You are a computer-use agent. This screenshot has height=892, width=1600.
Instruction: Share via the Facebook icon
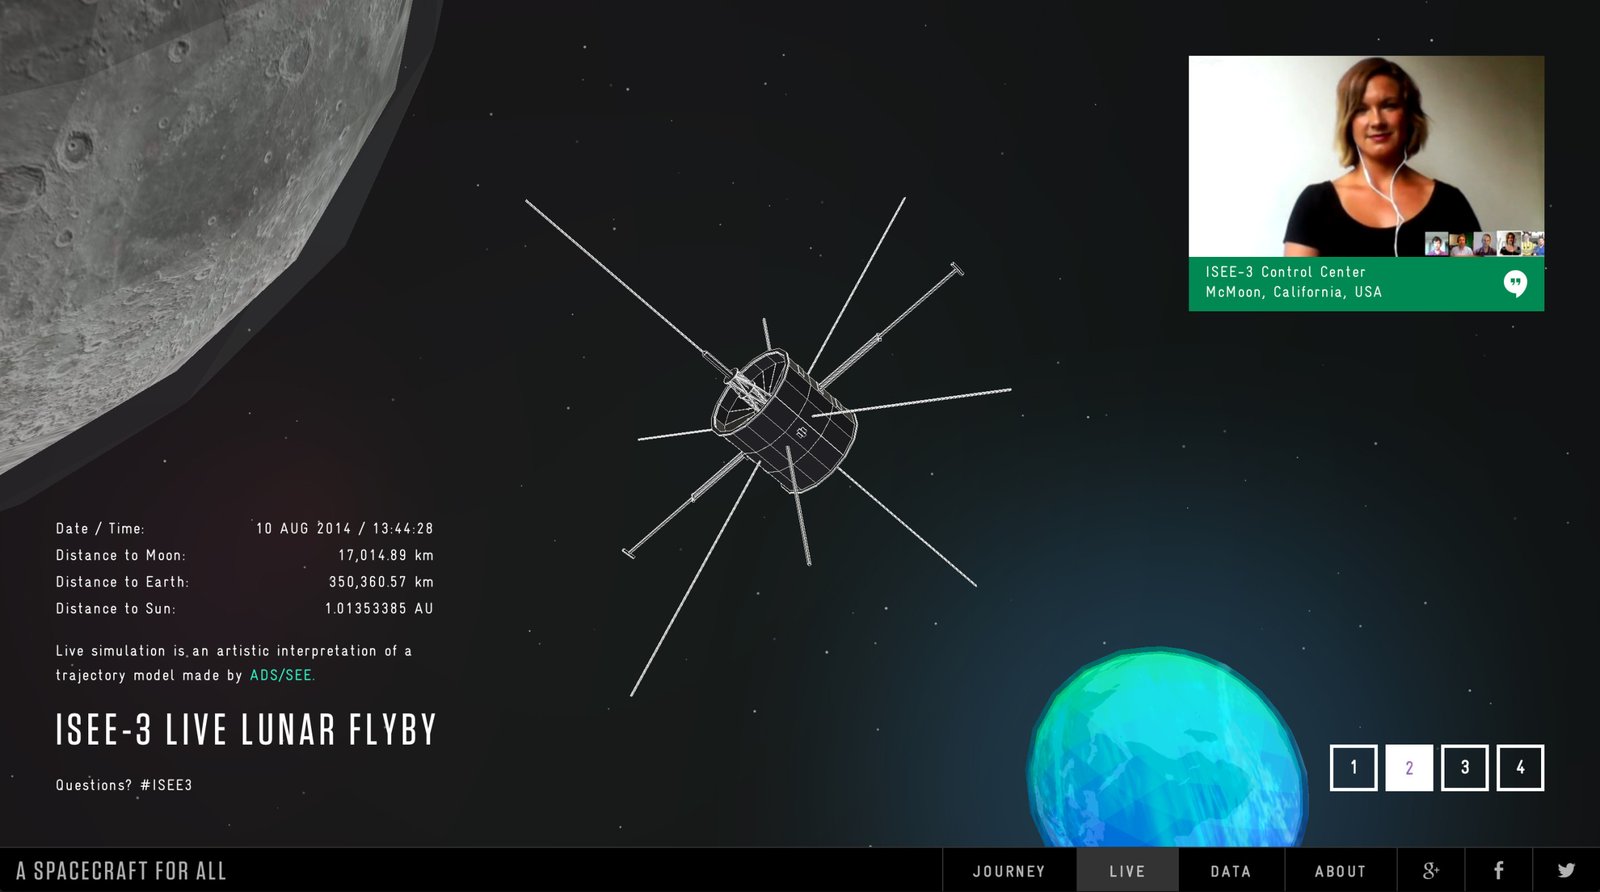(x=1498, y=870)
